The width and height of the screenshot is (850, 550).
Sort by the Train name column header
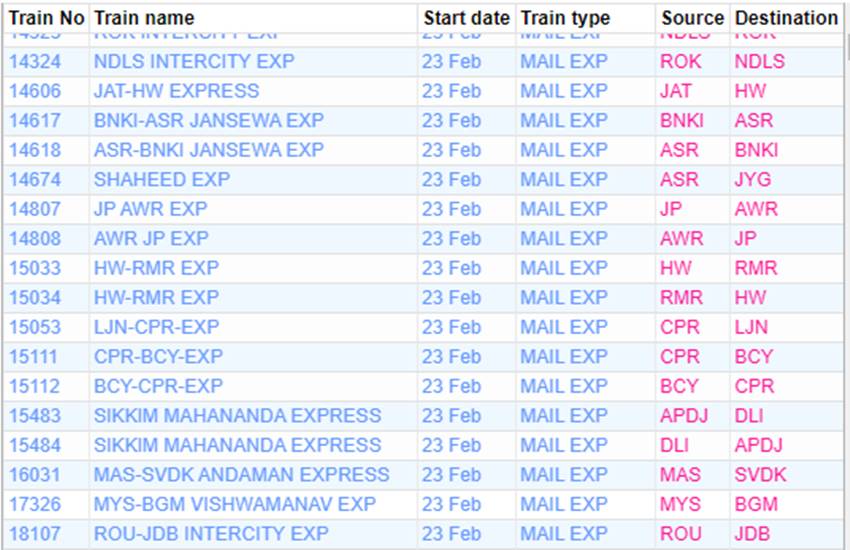pos(144,18)
